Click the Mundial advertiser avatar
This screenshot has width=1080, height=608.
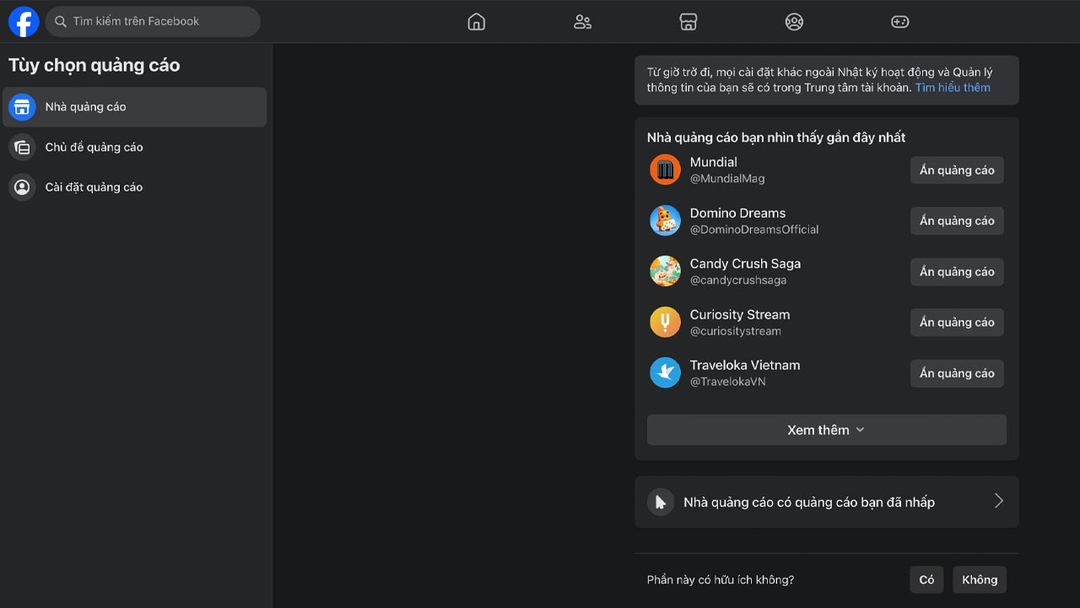click(665, 170)
